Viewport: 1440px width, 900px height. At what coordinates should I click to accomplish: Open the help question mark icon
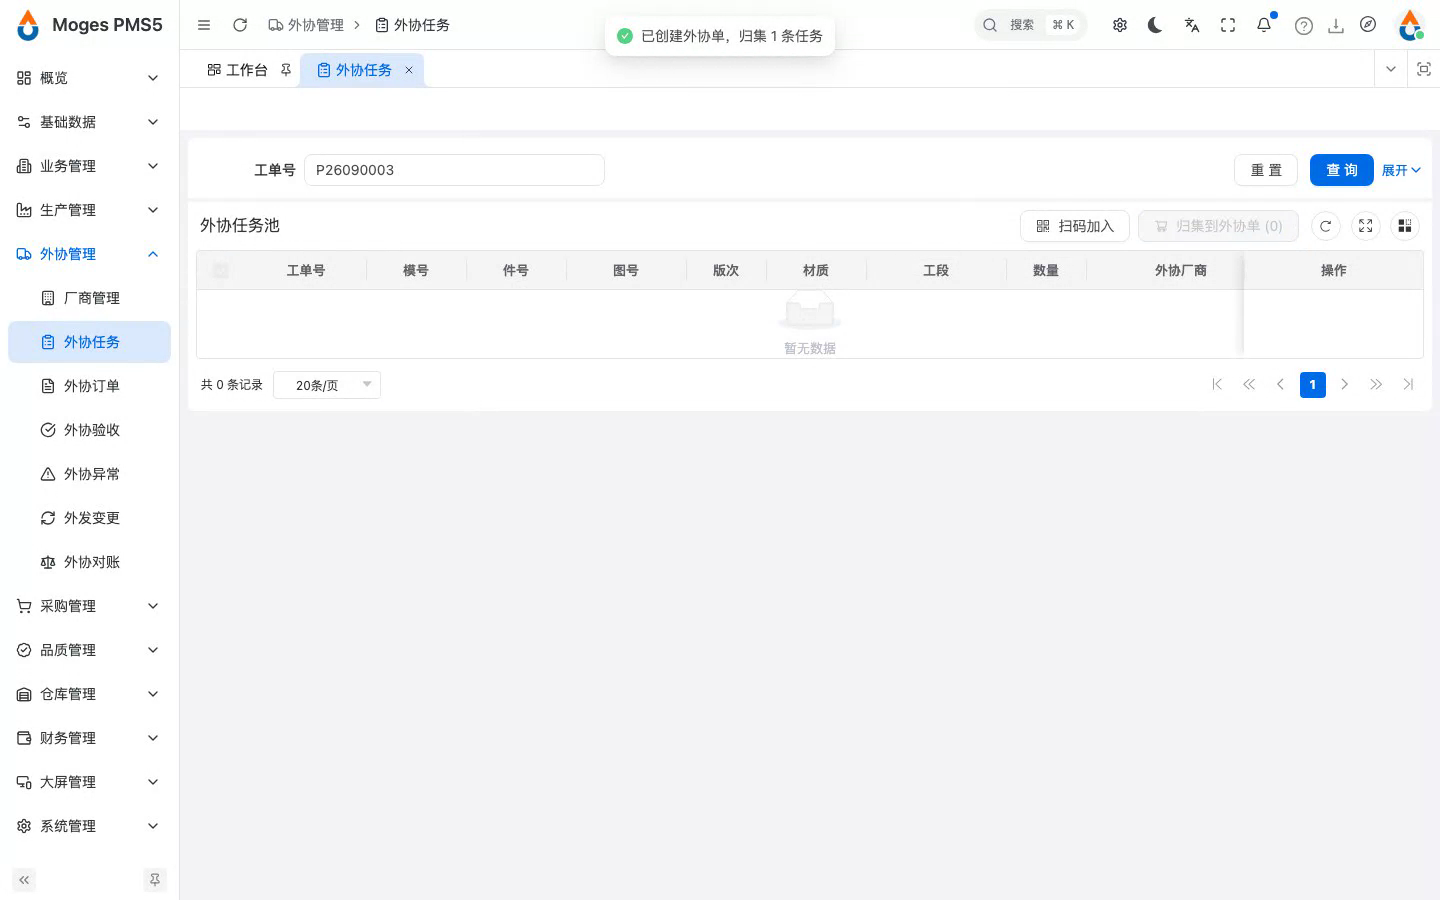tap(1304, 26)
